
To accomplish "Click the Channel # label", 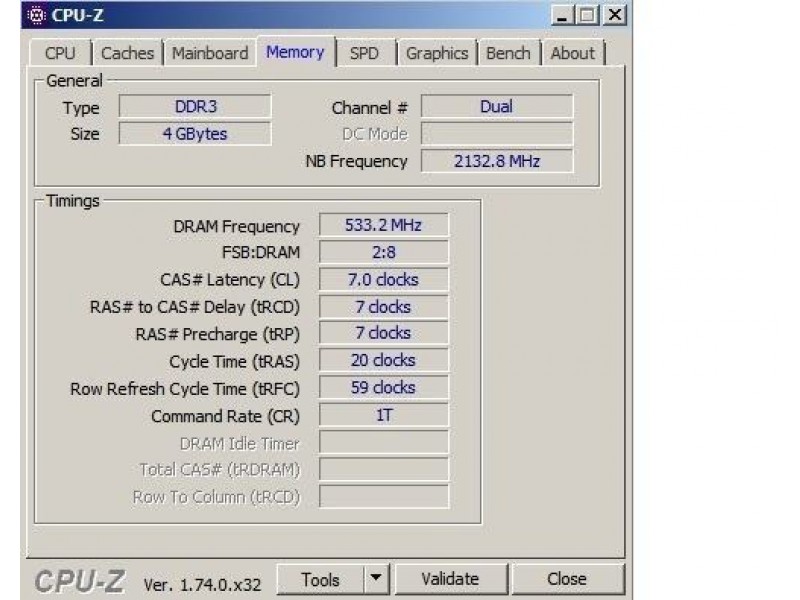I will (370, 108).
